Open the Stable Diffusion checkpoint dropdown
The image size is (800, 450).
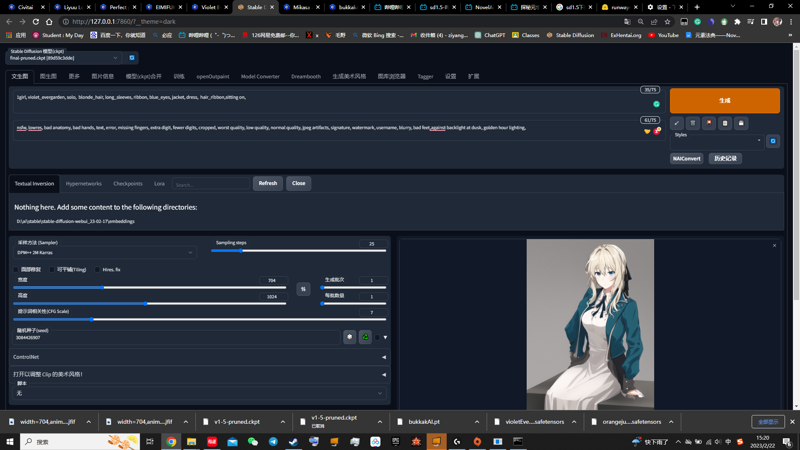click(64, 58)
